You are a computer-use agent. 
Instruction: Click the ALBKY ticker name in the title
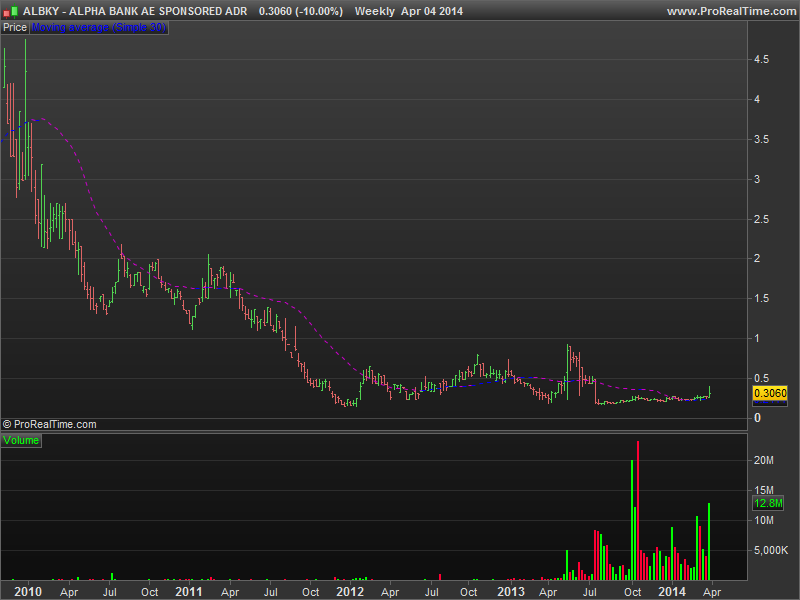(x=39, y=11)
